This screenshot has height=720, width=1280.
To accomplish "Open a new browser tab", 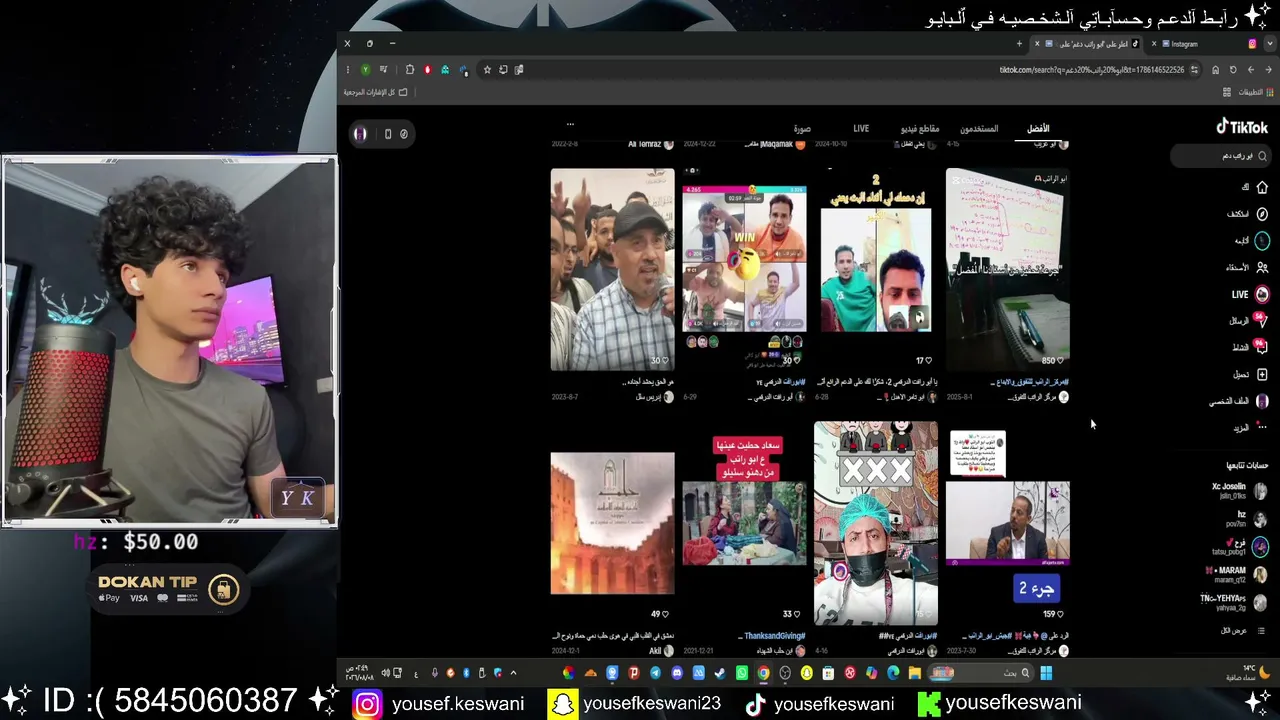I will click(1019, 44).
